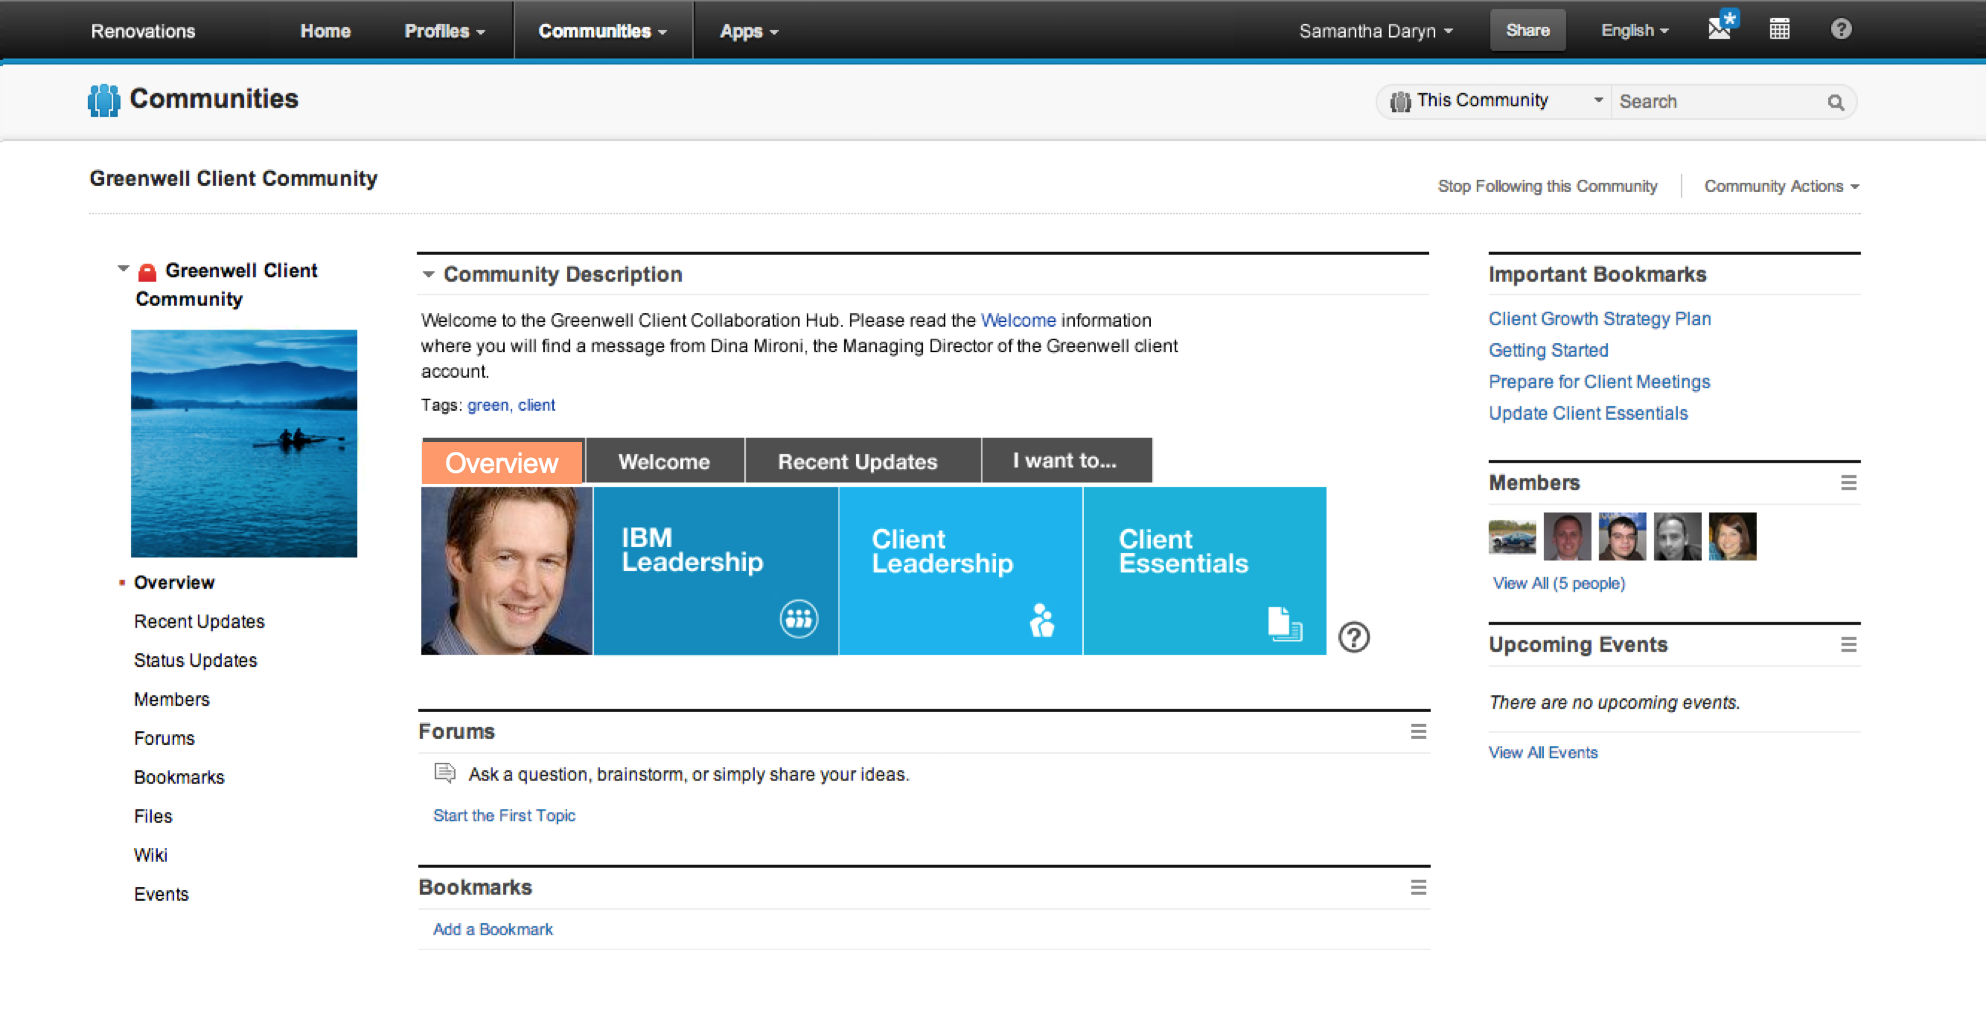The width and height of the screenshot is (1988, 1026).
Task: Open the Apps menu in the top bar
Action: (x=748, y=31)
